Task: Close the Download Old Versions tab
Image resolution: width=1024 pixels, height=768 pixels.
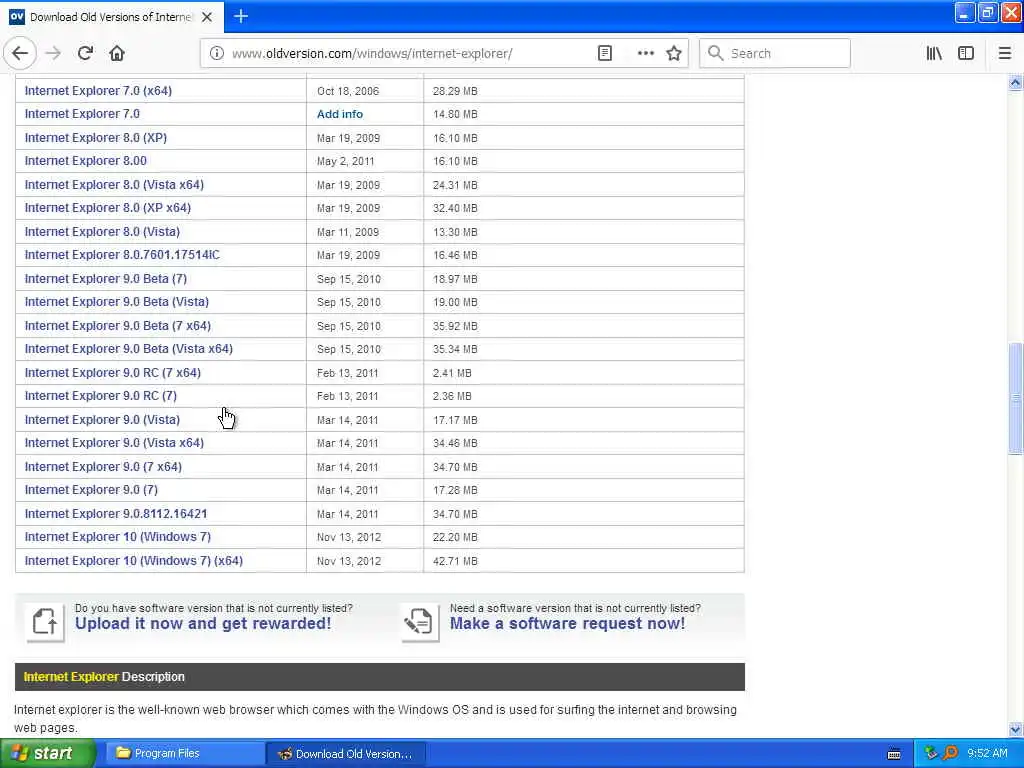Action: (207, 17)
